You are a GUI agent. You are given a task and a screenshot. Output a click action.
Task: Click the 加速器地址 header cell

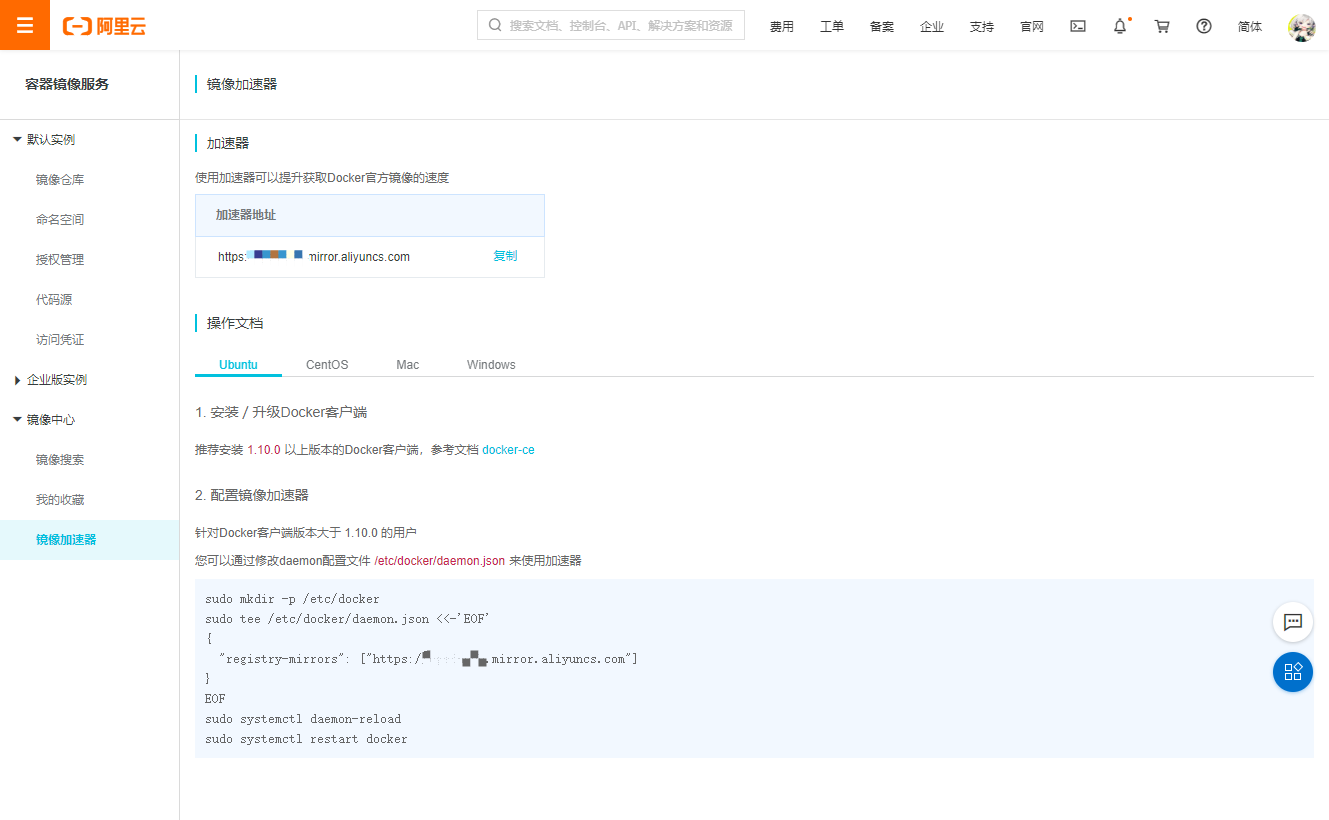click(x=370, y=215)
